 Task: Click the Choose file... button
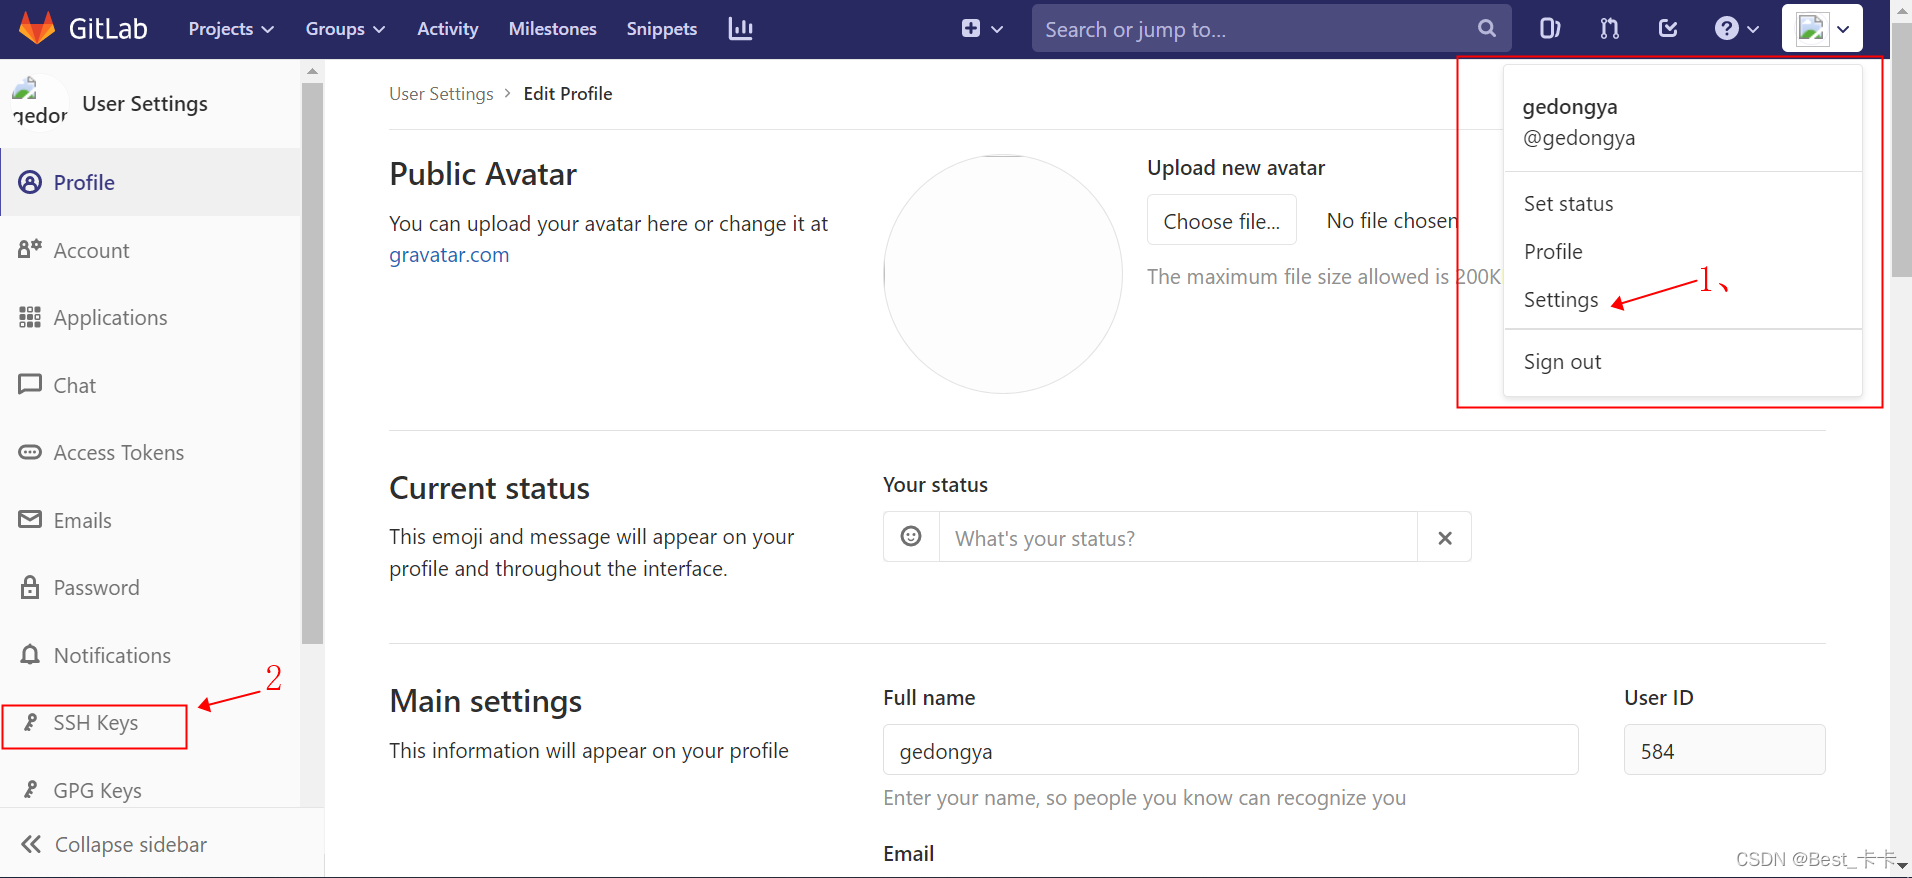[1222, 220]
